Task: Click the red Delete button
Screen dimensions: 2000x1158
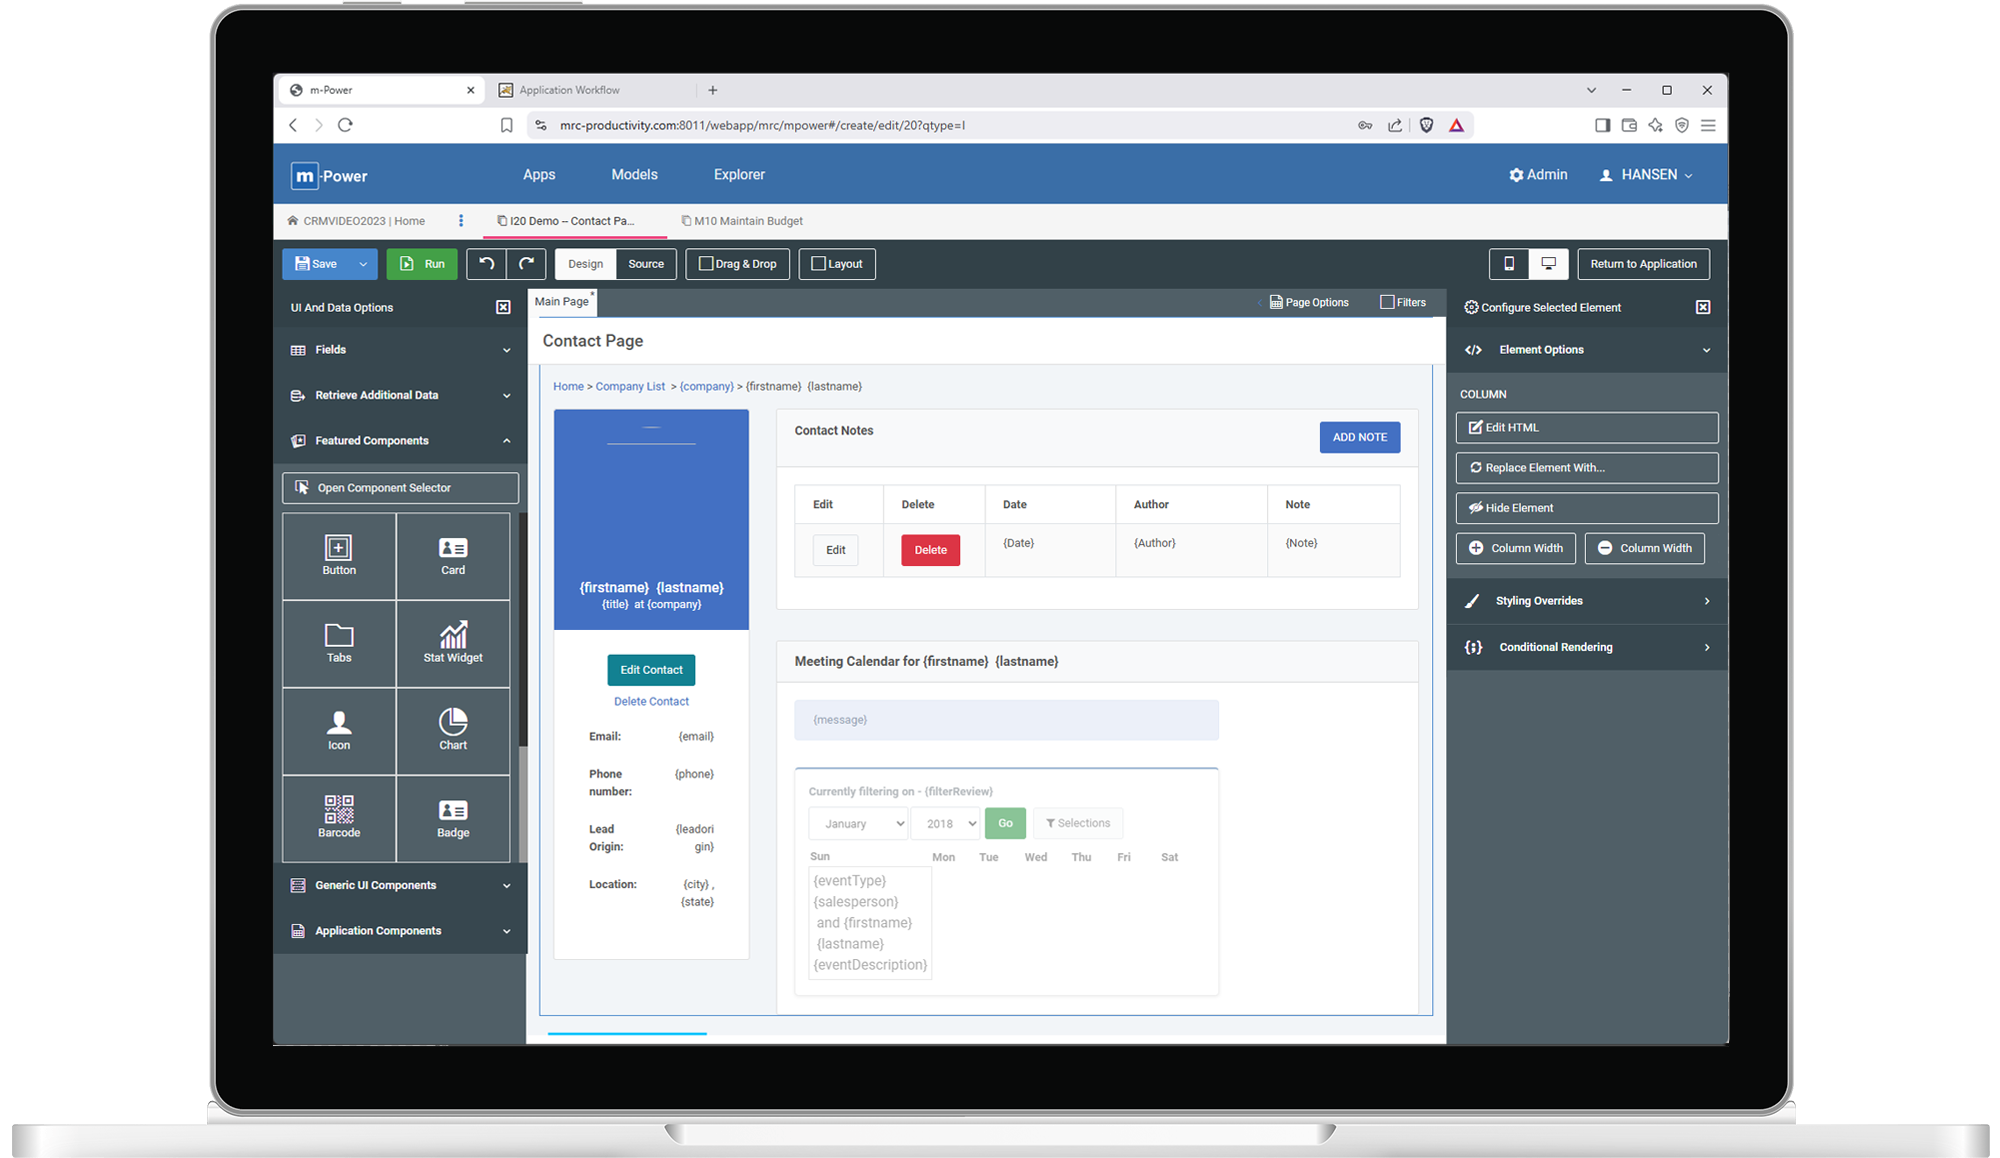Action: pos(930,550)
